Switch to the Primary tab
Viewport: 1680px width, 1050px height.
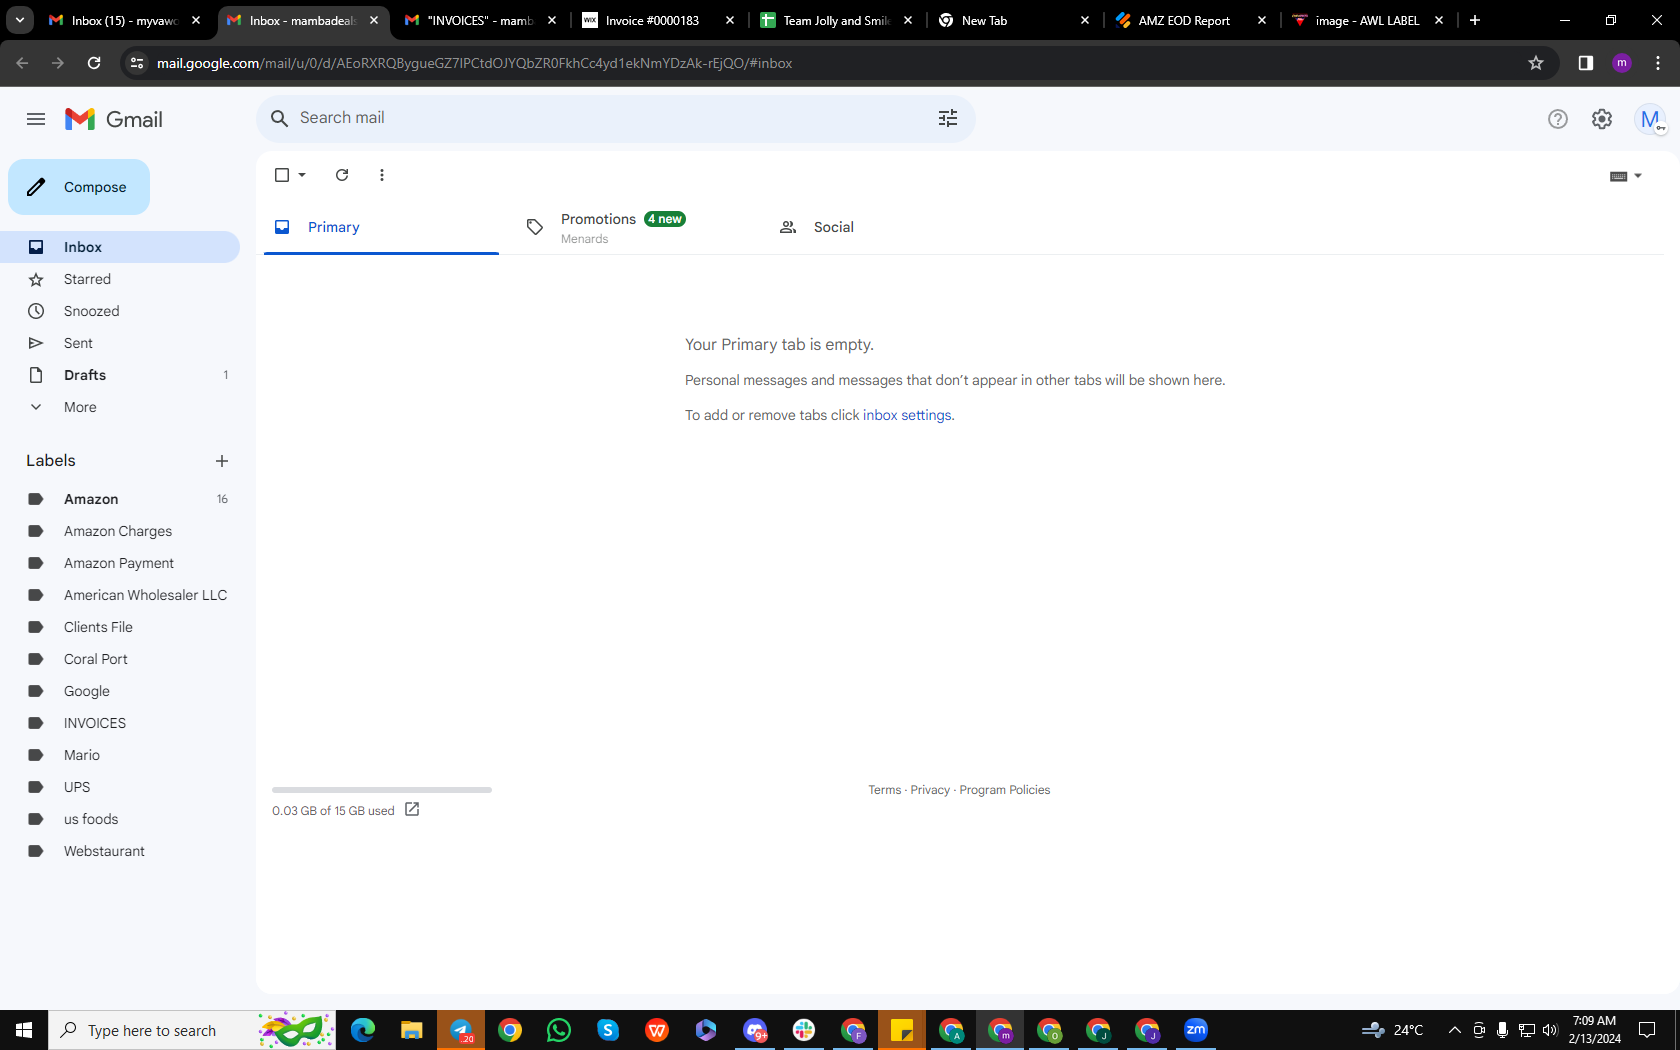[381, 227]
